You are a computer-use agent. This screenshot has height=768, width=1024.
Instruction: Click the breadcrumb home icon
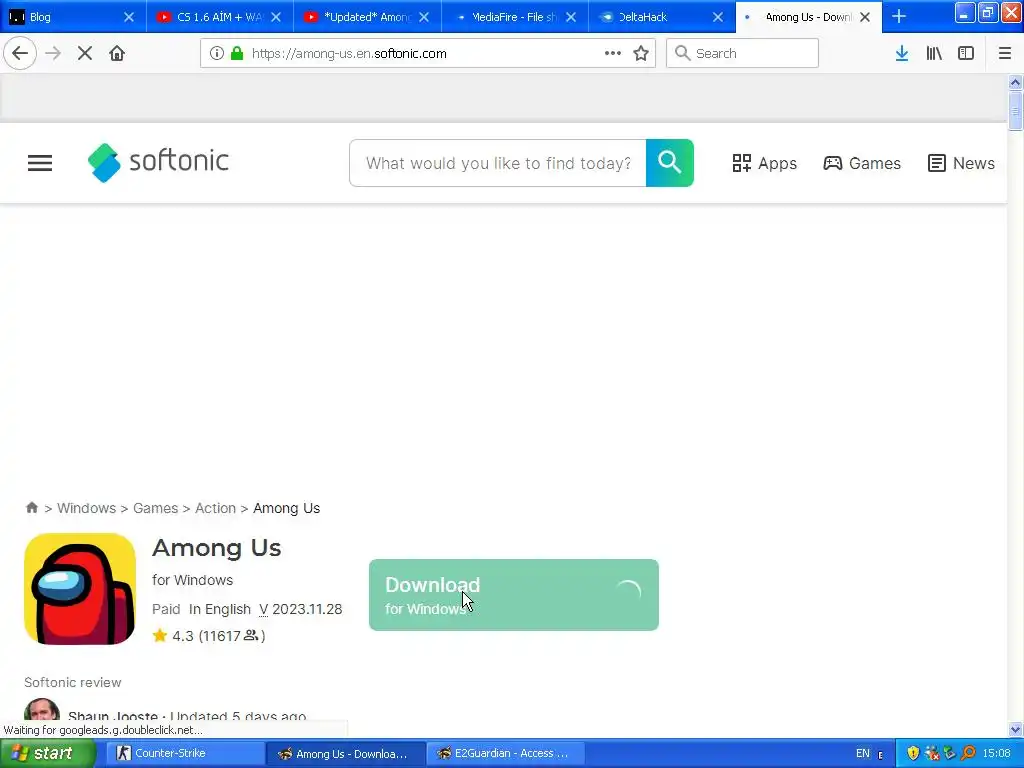coord(31,507)
